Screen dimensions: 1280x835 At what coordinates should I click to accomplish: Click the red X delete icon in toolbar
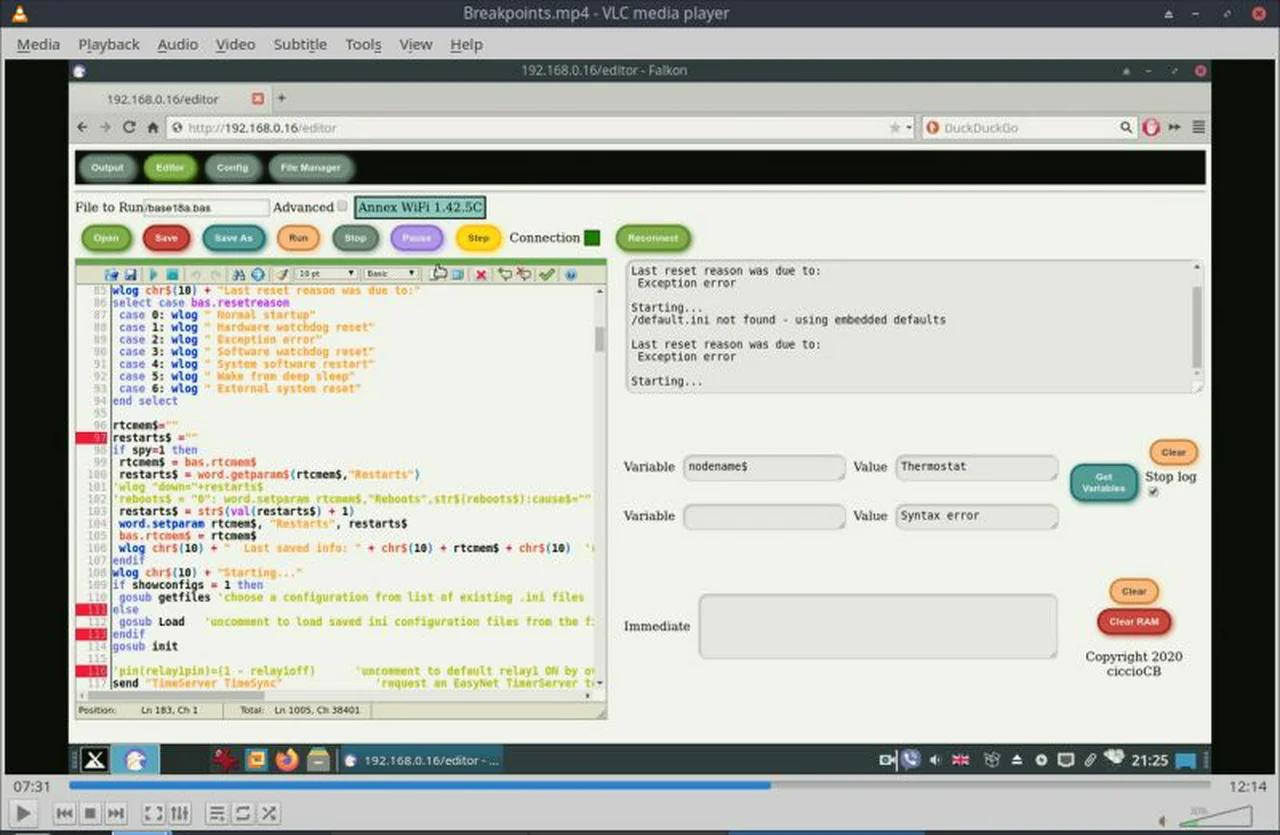[481, 274]
